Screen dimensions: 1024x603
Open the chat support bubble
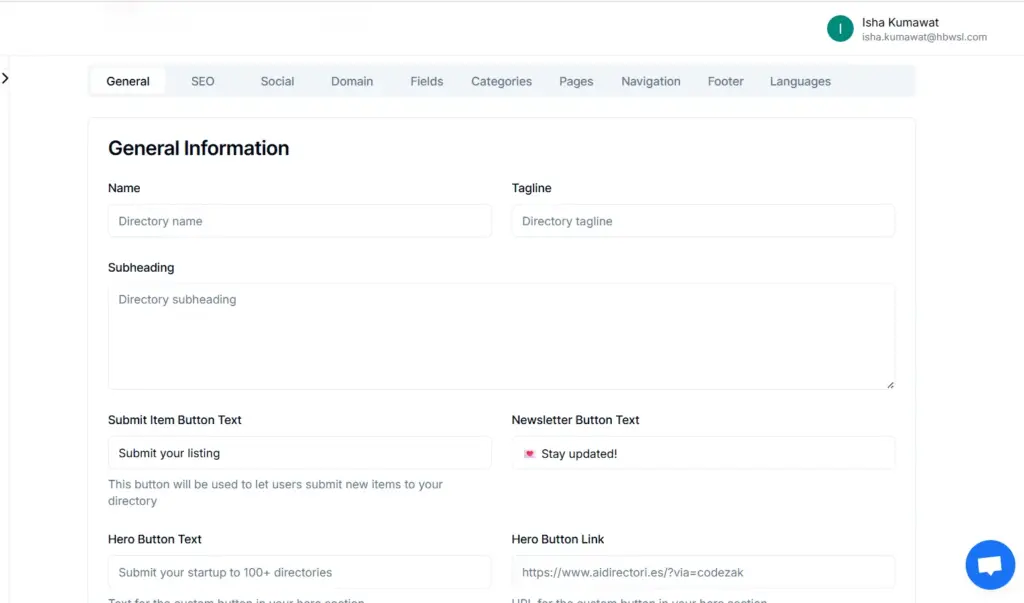tap(989, 564)
